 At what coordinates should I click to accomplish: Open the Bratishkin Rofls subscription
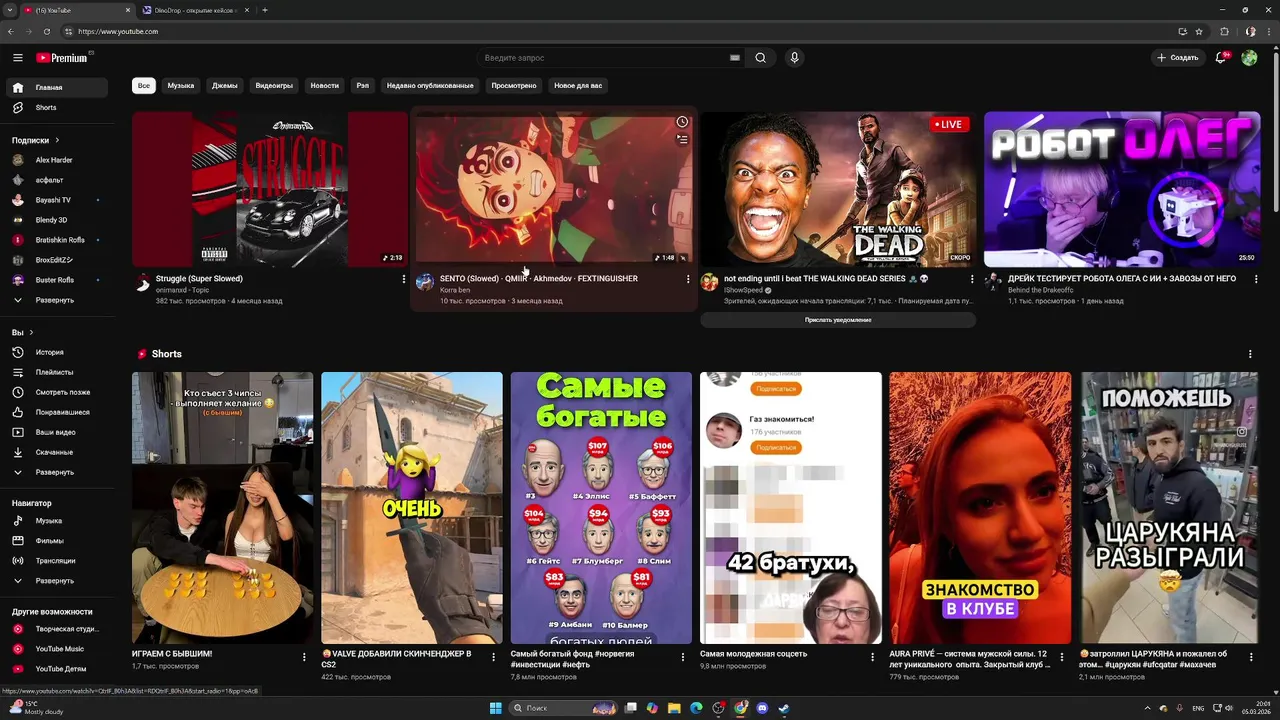coord(56,240)
